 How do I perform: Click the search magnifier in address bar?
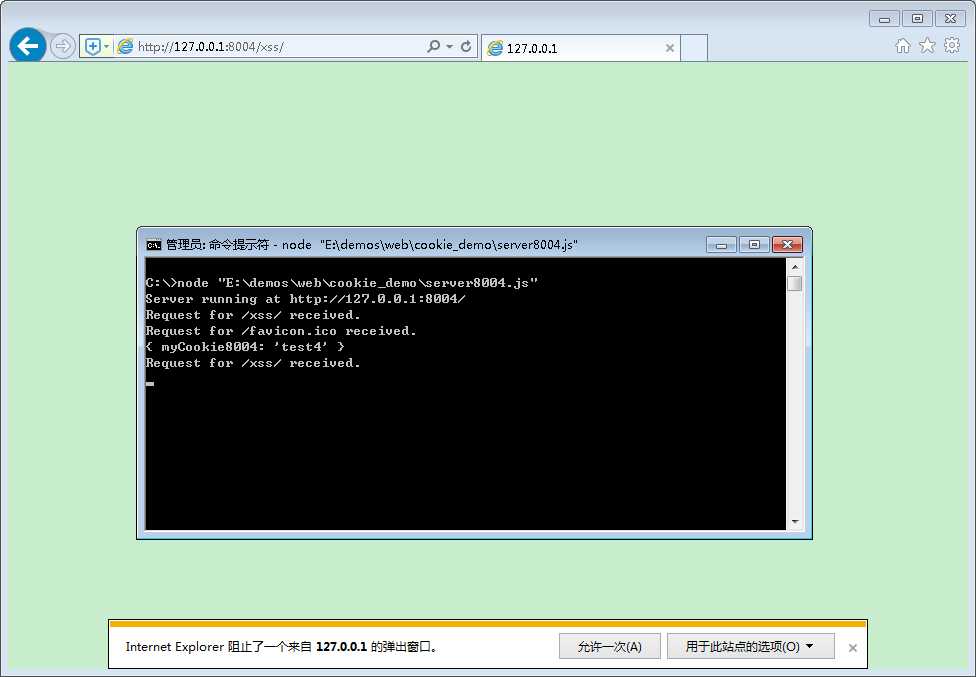(433, 47)
